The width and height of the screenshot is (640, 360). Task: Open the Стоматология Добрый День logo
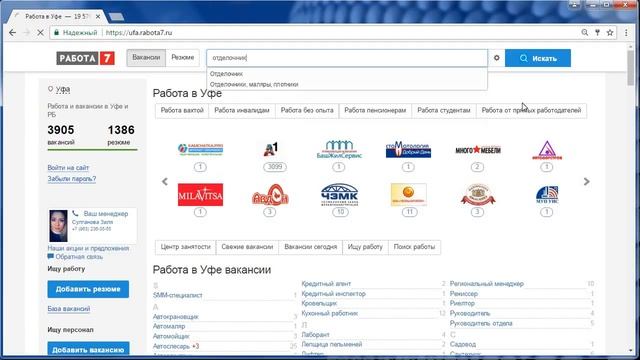[x=408, y=150]
